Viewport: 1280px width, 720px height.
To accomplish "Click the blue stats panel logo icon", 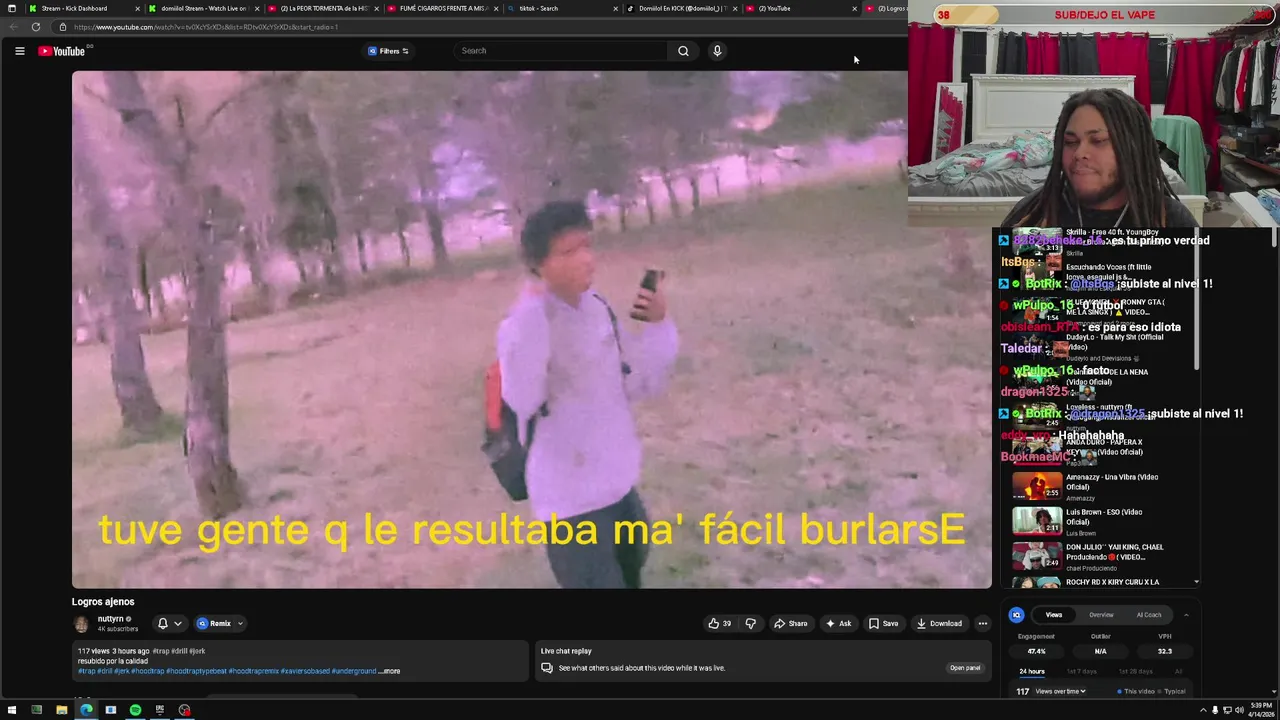I will pos(1016,615).
